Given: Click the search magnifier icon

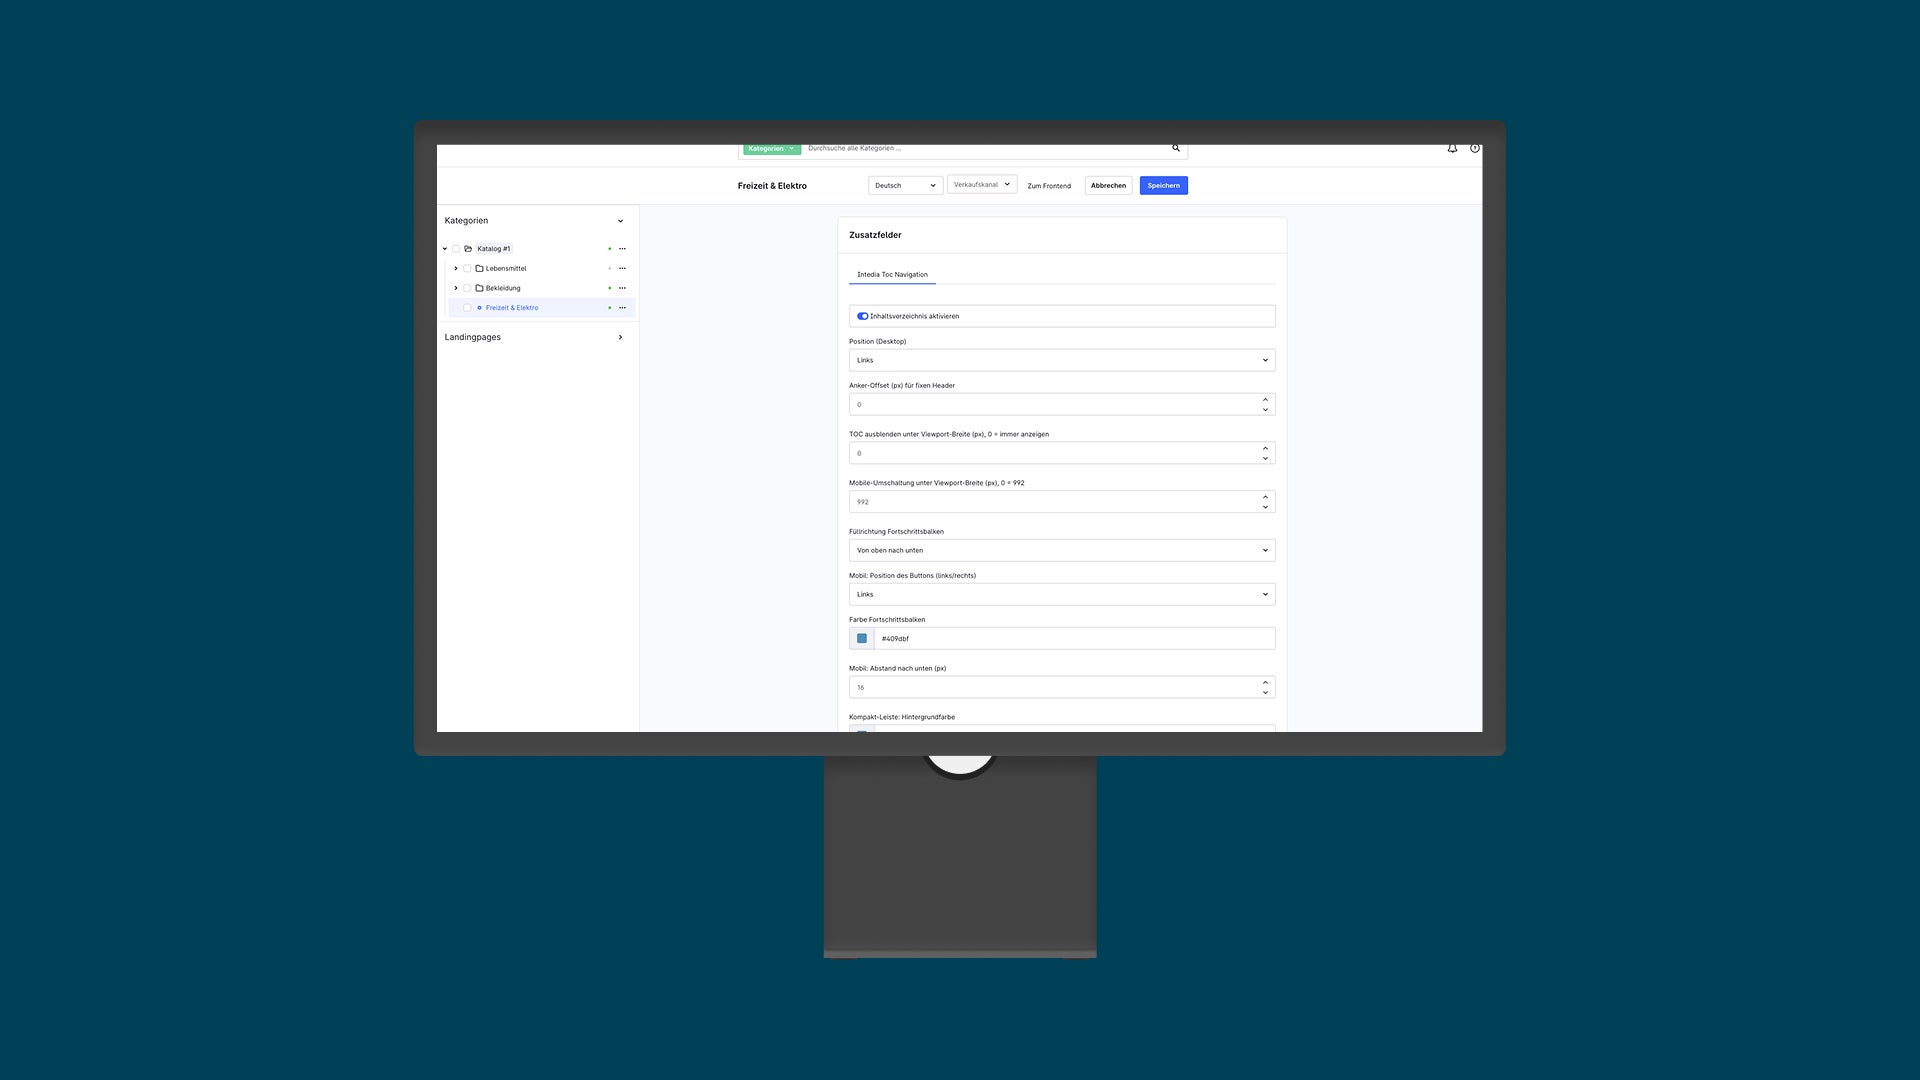Looking at the screenshot, I should pyautogui.click(x=1176, y=148).
